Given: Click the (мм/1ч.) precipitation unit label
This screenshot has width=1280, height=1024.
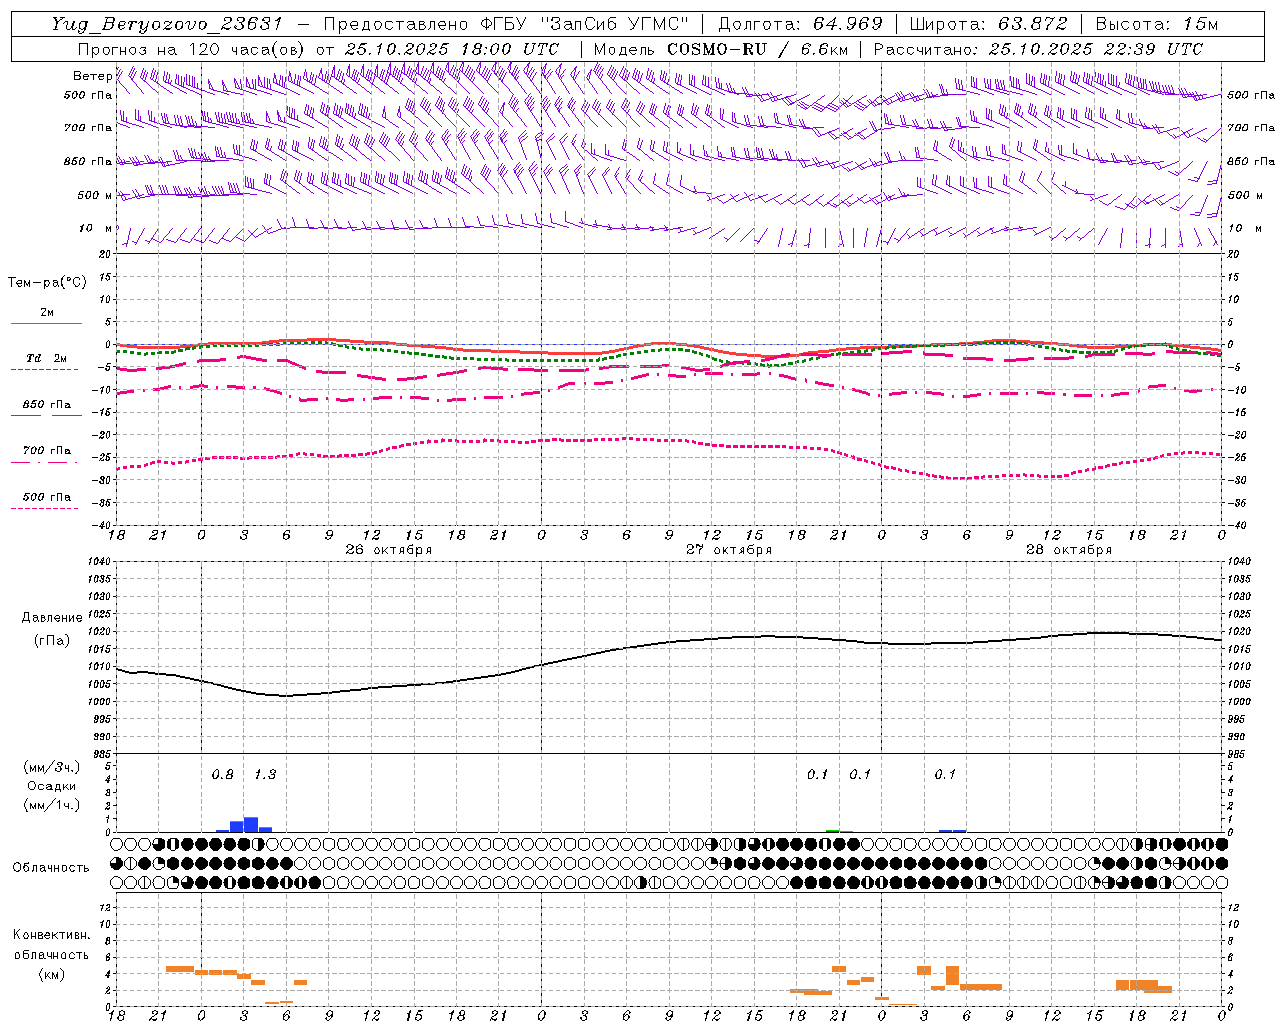Looking at the screenshot, I should coord(52,805).
